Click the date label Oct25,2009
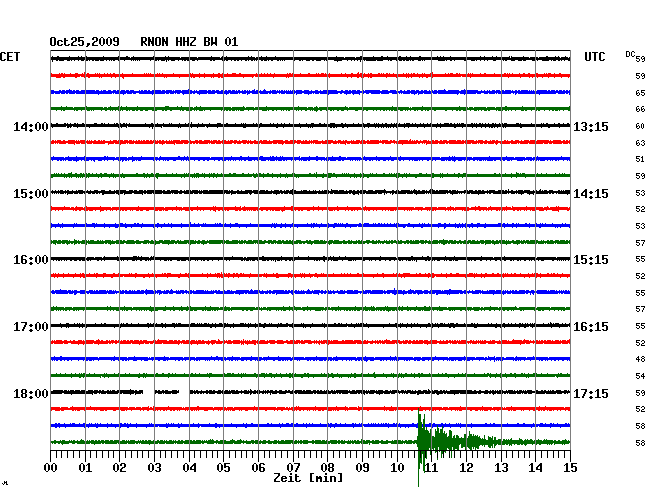The width and height of the screenshot is (650, 494). [85, 42]
